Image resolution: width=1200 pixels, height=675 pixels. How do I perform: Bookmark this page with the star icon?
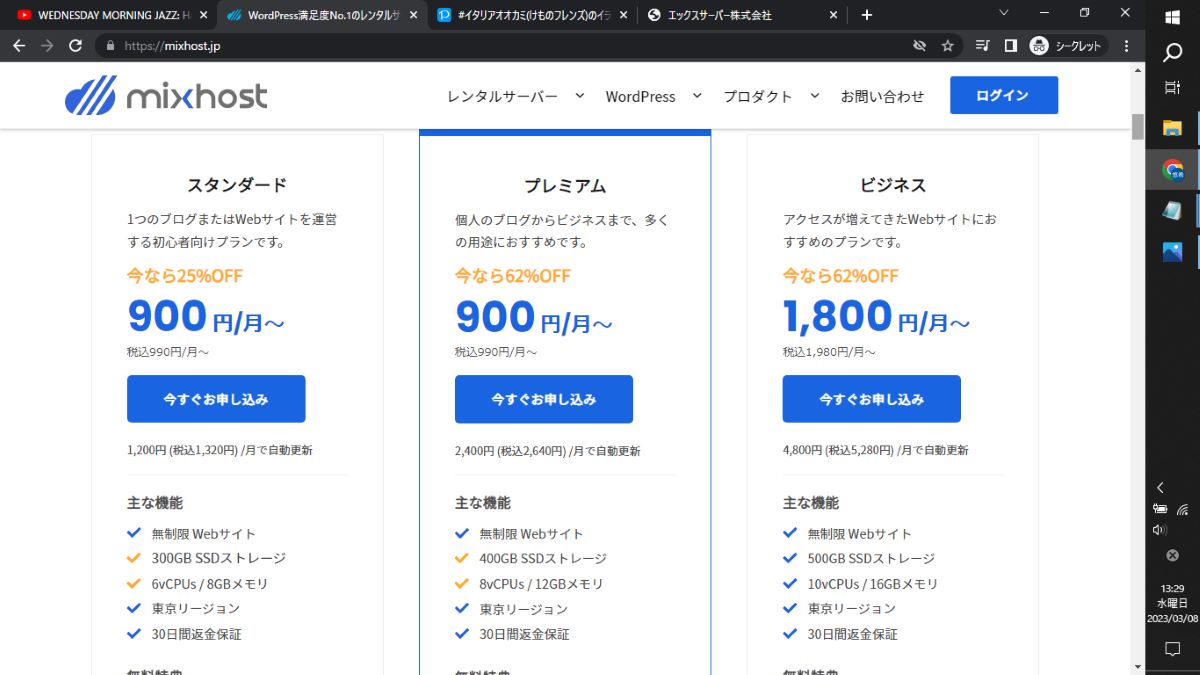tap(947, 46)
